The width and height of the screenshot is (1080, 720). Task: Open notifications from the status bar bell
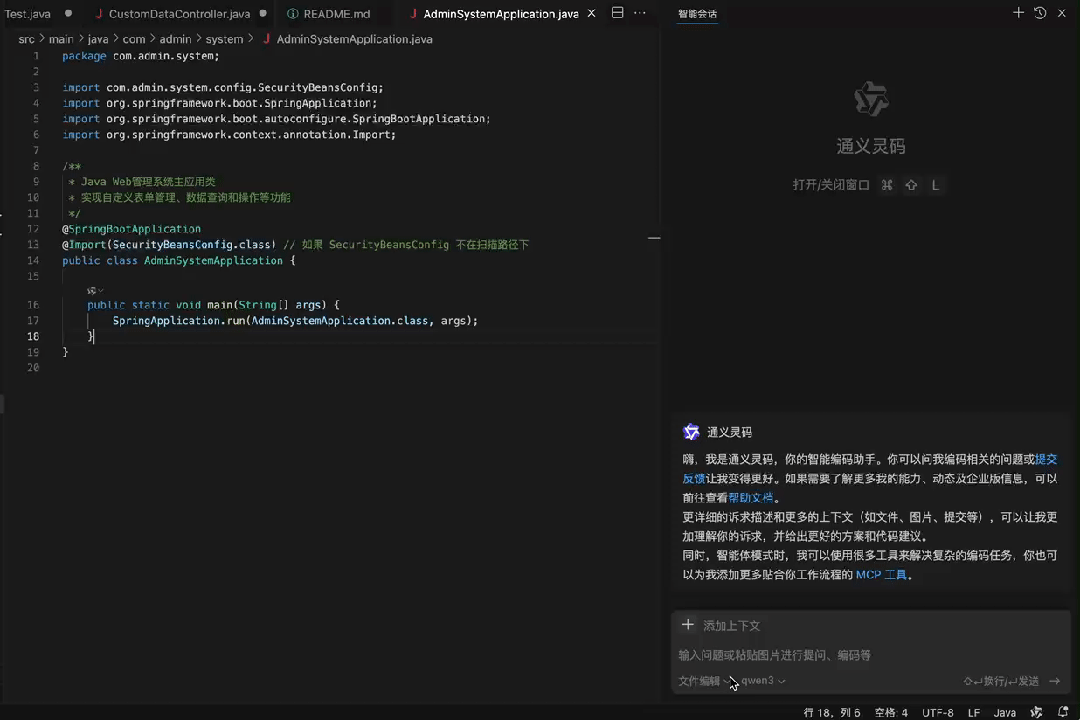click(1063, 712)
